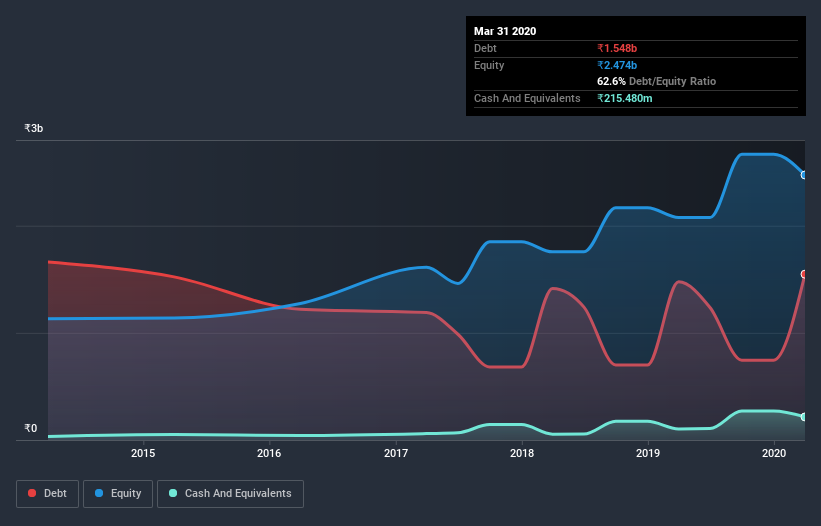Viewport: 821px width, 526px height.
Task: Click the Cash And Equivalents tooltip label
Action: 527,98
